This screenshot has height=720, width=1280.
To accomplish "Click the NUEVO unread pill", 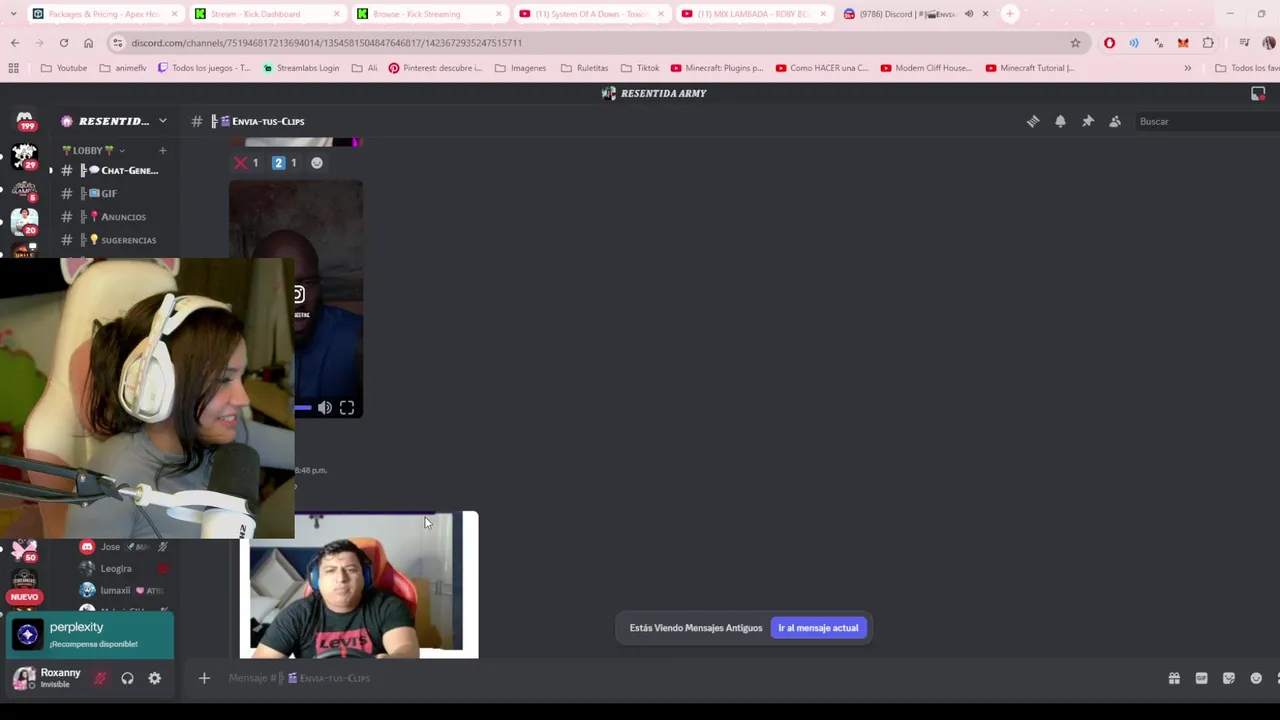I will (x=24, y=597).
